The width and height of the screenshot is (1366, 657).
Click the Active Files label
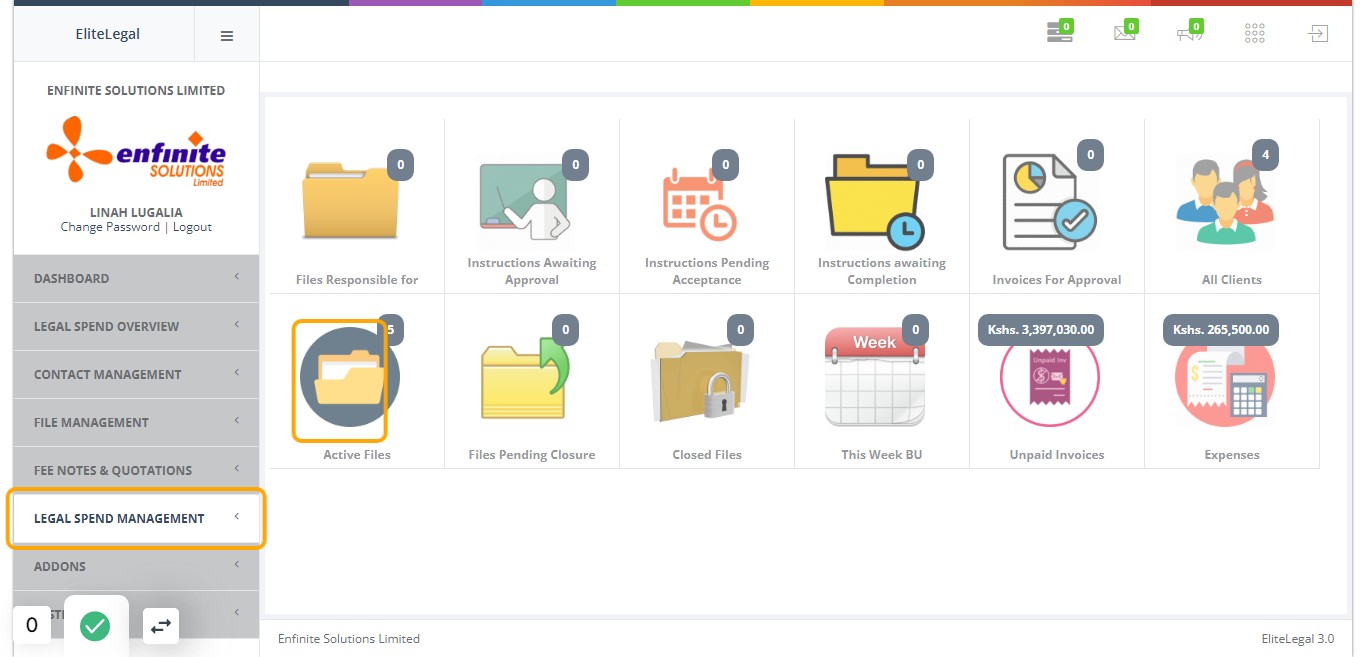(x=357, y=455)
